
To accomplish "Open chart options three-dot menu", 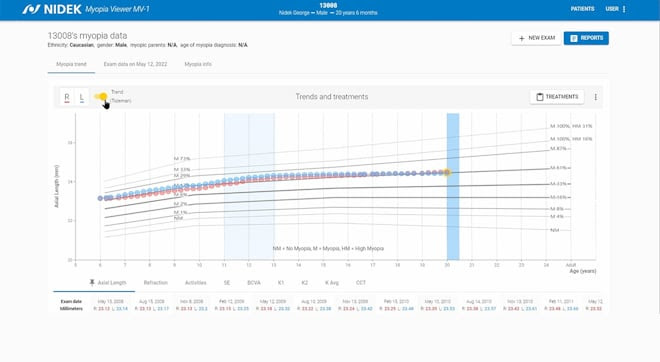I will (596, 97).
